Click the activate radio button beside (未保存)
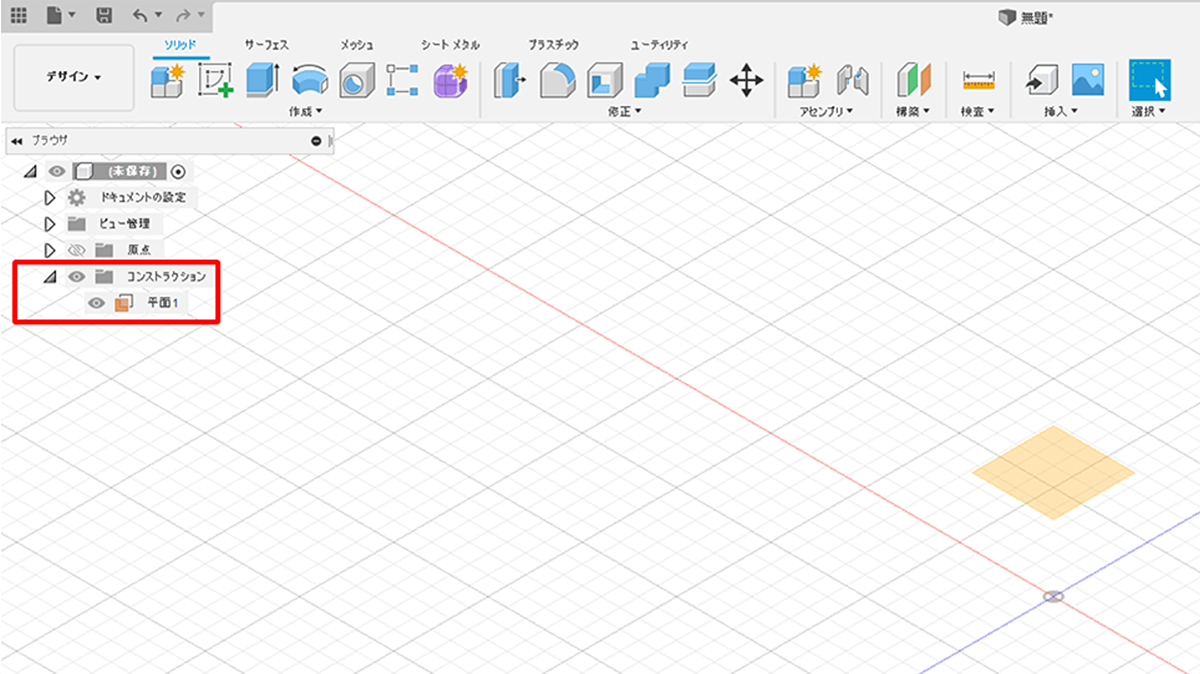1200x674 pixels. (x=179, y=171)
